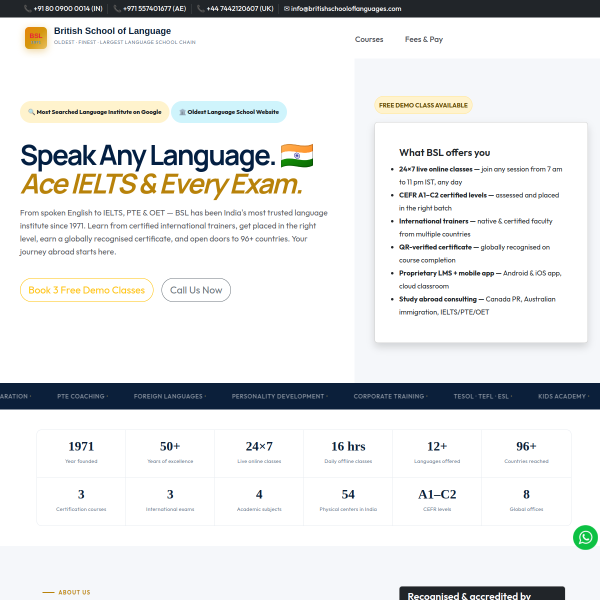Image resolution: width=600 pixels, height=600 pixels.
Task: Email info@britishschooloflanguages.com
Action: pyautogui.click(x=342, y=8)
